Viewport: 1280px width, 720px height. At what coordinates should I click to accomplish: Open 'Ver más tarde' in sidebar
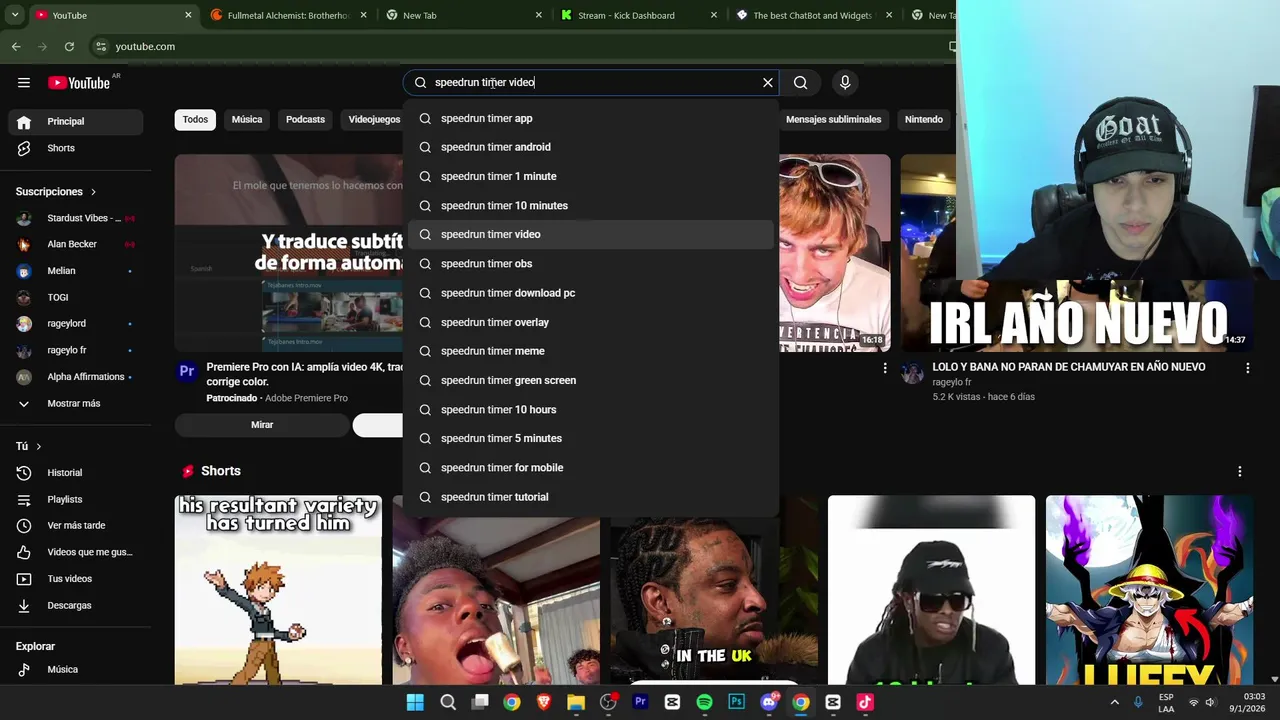coord(76,525)
